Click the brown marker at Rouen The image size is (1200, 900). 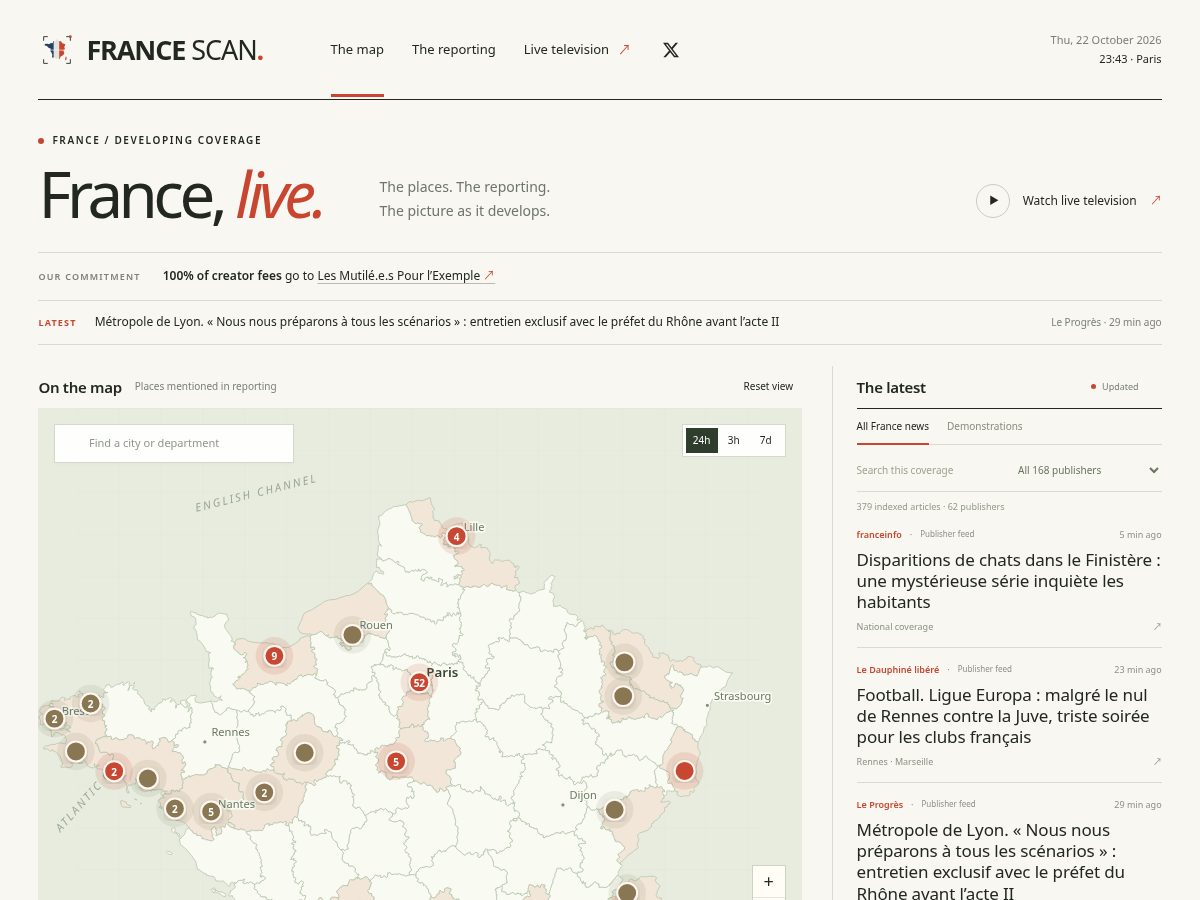[x=352, y=635]
